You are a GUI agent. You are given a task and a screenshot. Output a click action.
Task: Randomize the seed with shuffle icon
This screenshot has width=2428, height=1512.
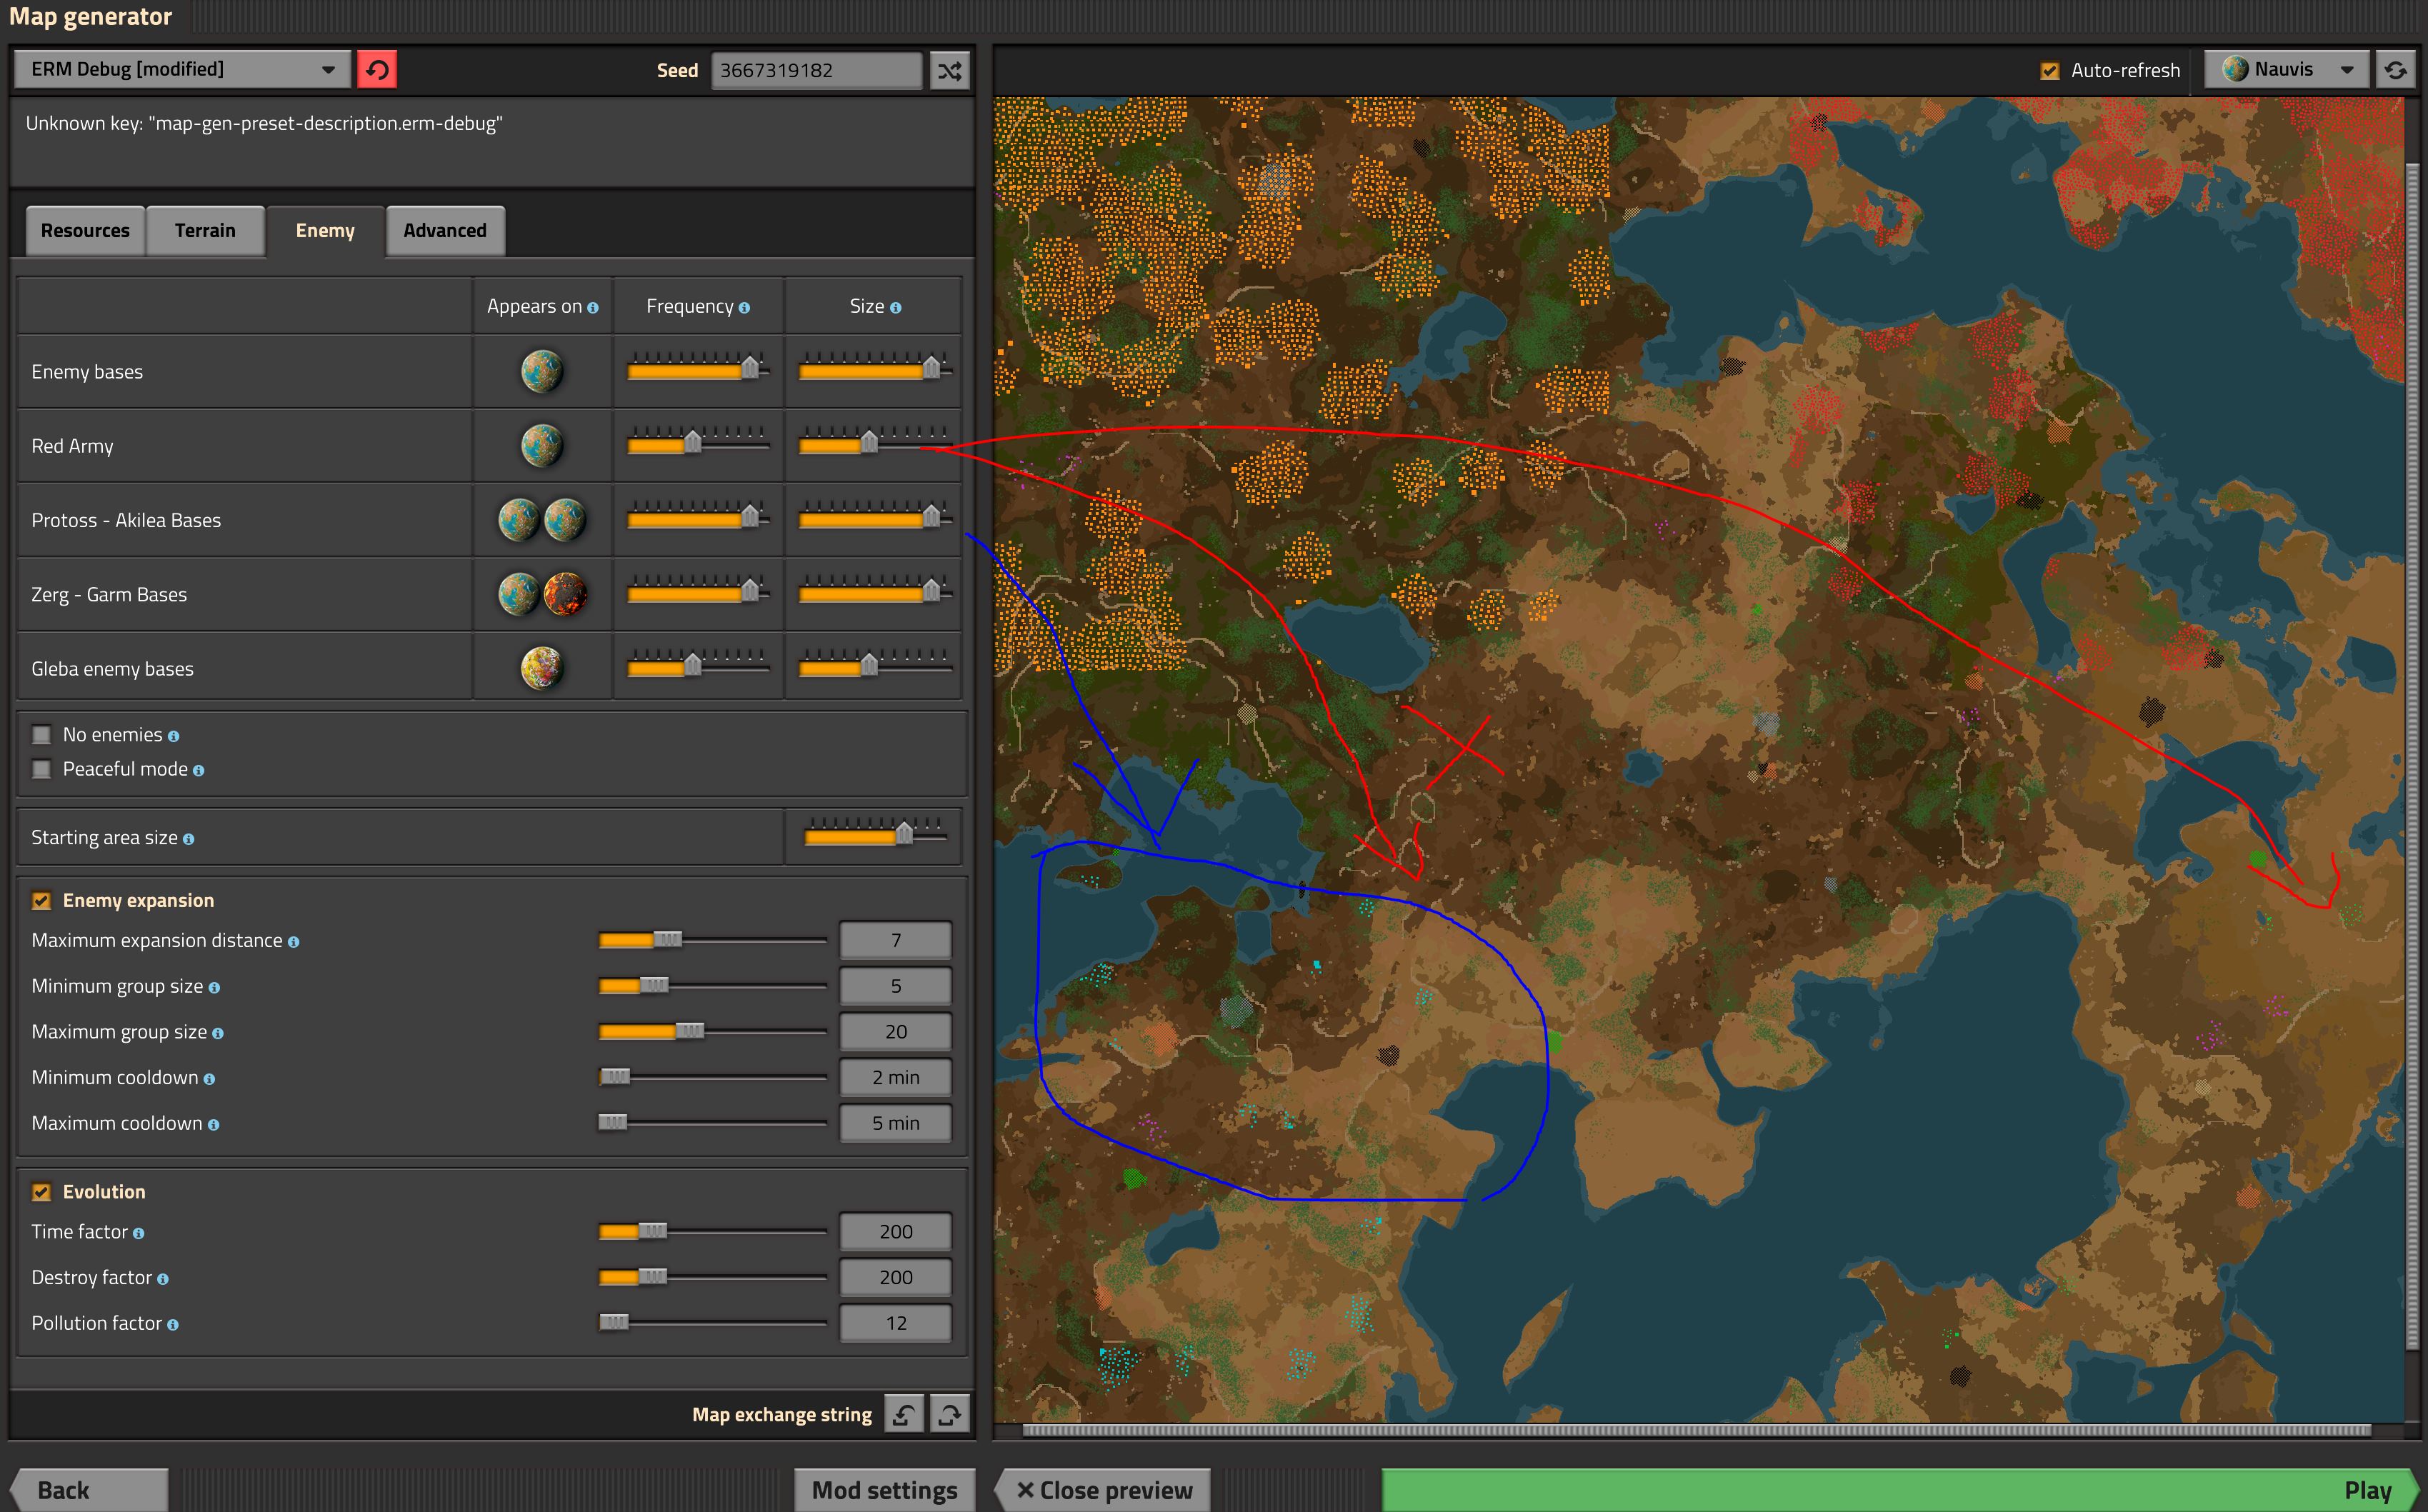(x=949, y=70)
